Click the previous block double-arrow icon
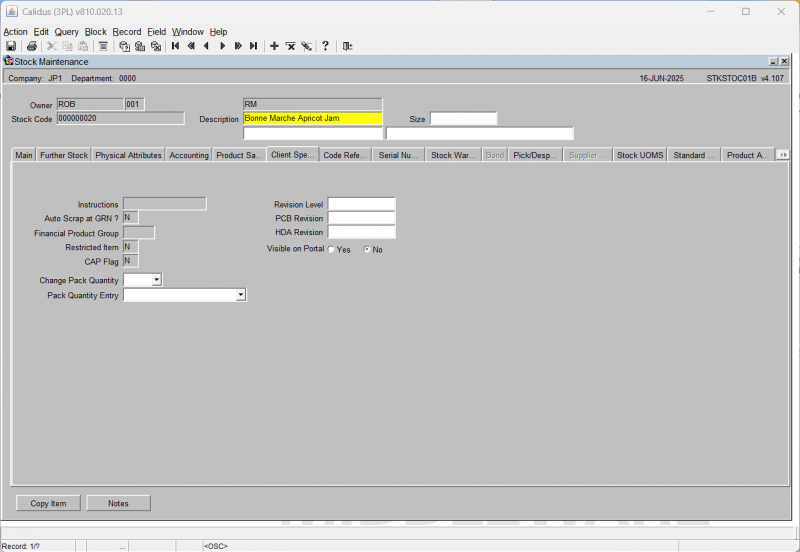The height and width of the screenshot is (552, 800). [x=191, y=46]
